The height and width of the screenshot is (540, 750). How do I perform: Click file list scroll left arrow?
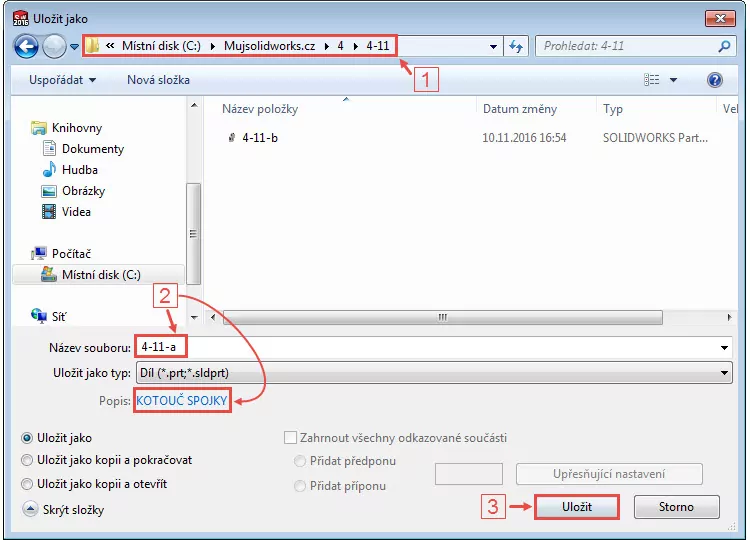(x=213, y=317)
